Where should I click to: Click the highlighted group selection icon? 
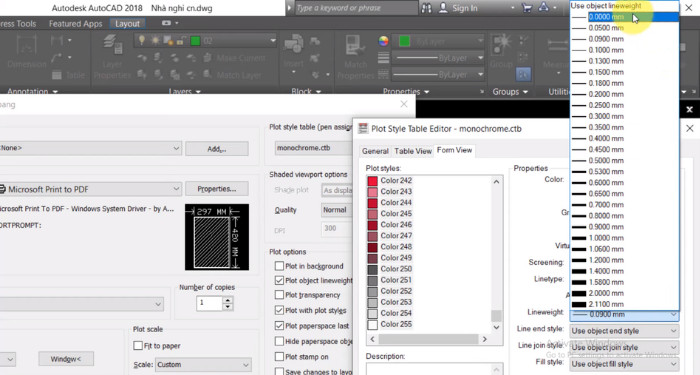tap(523, 74)
